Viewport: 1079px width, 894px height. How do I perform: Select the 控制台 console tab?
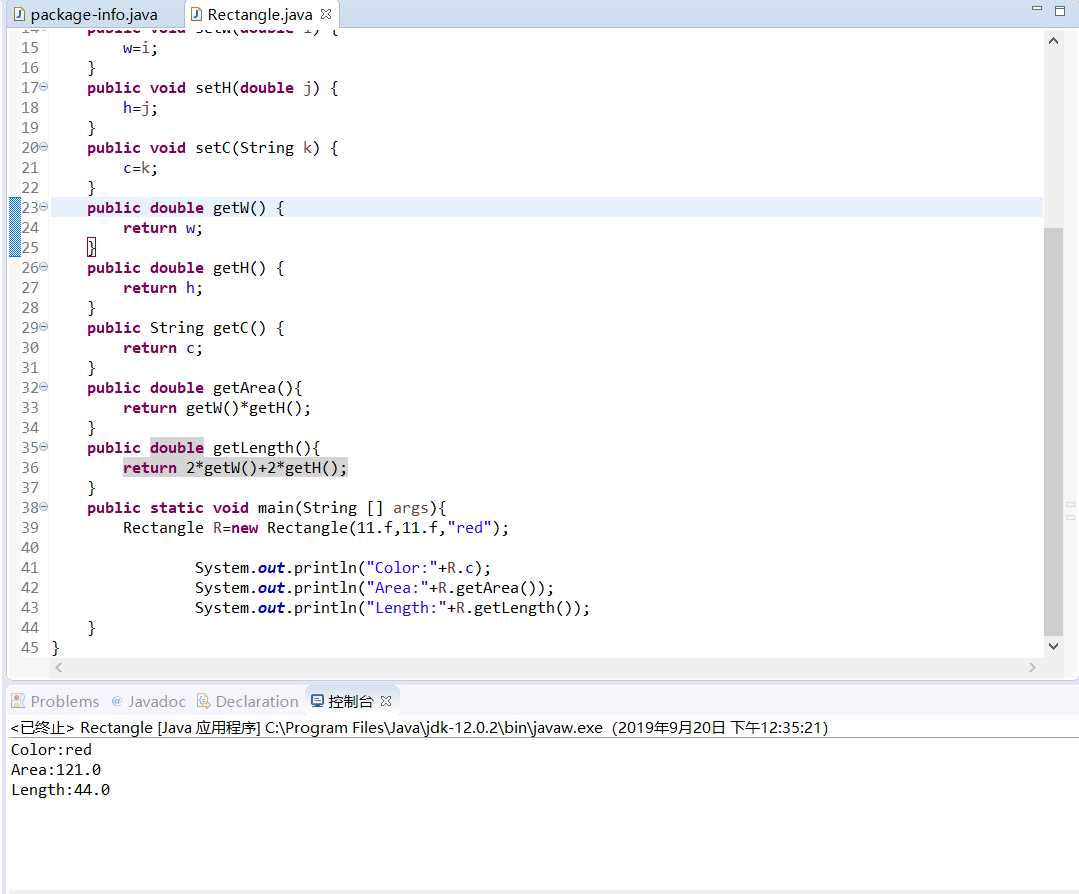(x=350, y=701)
